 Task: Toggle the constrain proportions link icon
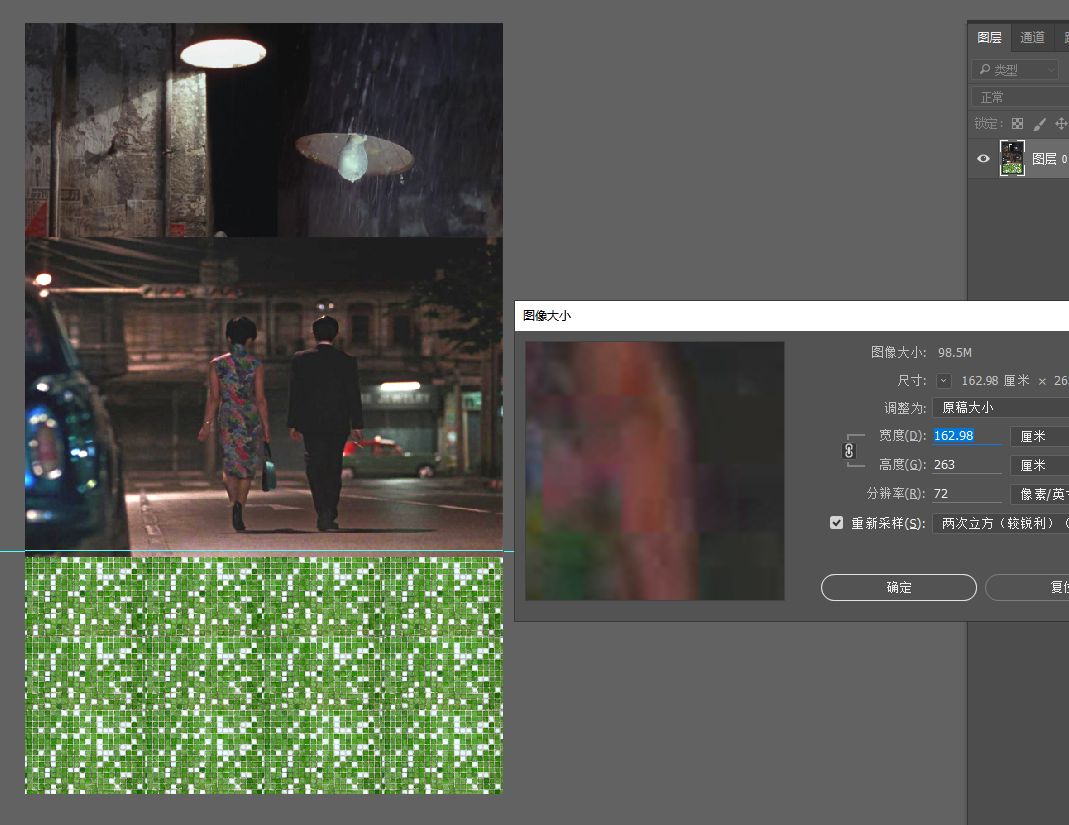849,451
